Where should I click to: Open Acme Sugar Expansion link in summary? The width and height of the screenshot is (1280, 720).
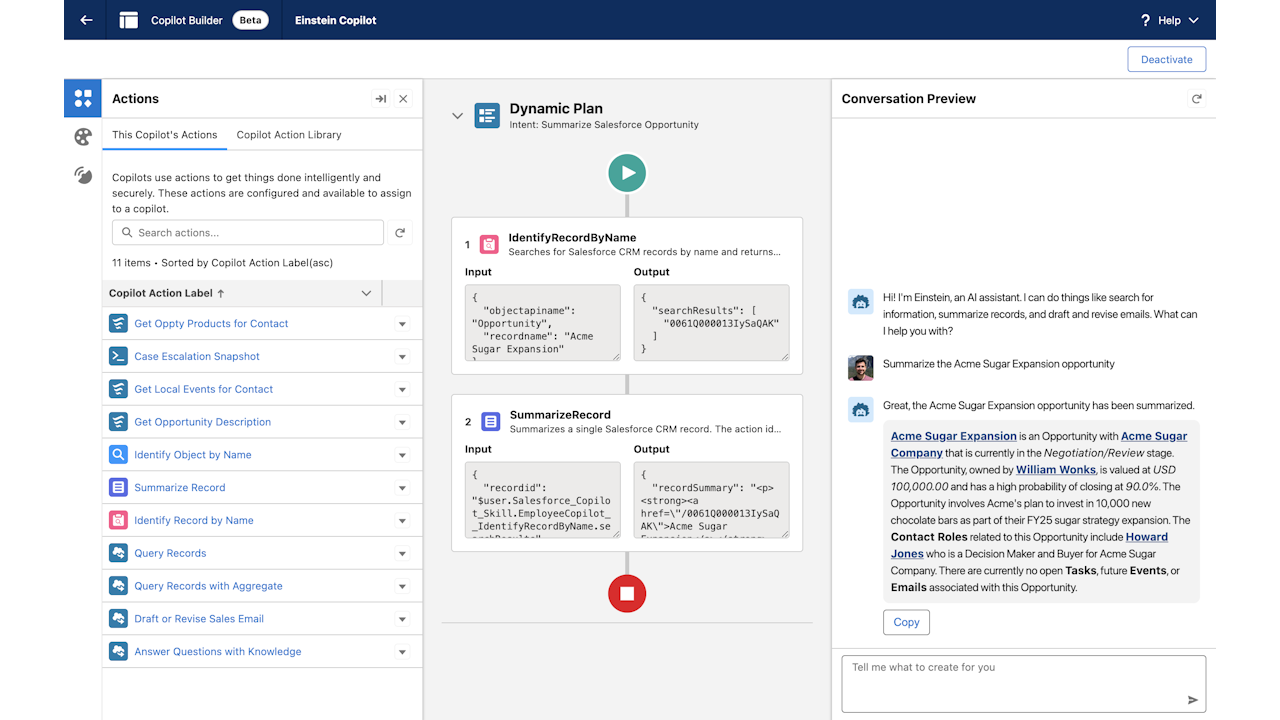[x=954, y=436]
